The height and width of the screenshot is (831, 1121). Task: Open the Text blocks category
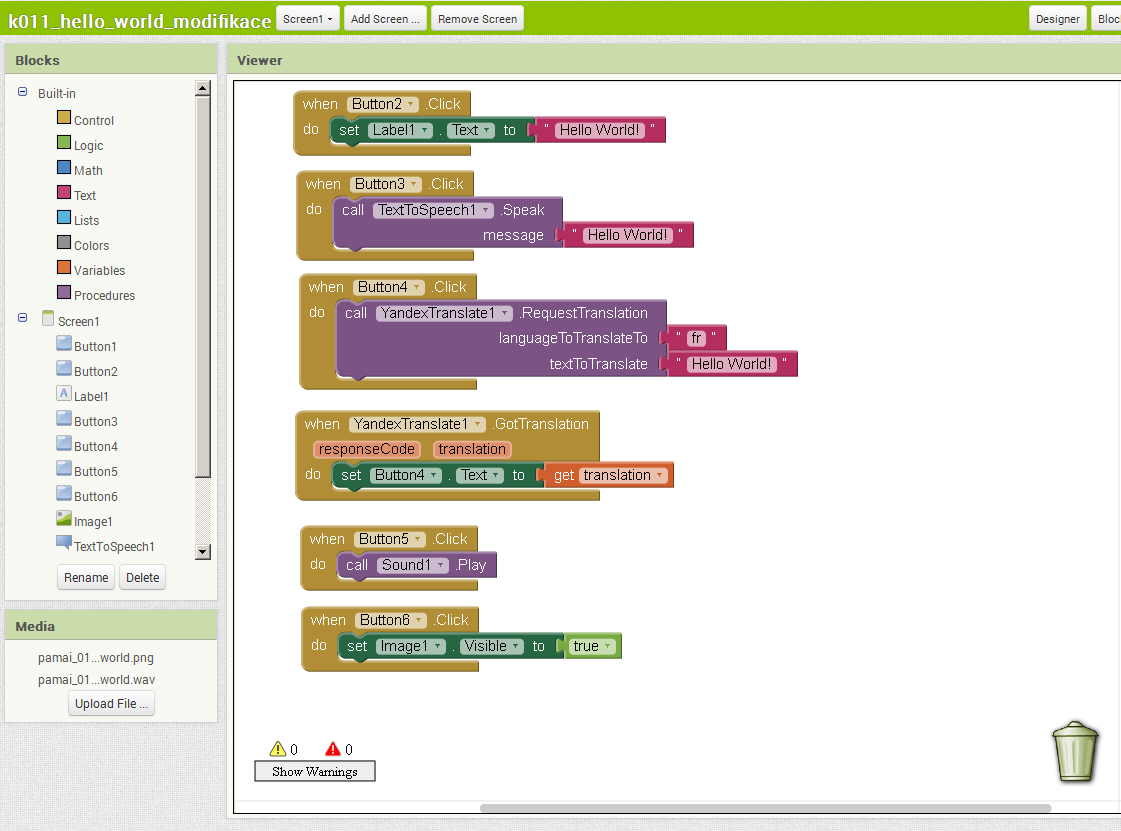pyautogui.click(x=84, y=195)
